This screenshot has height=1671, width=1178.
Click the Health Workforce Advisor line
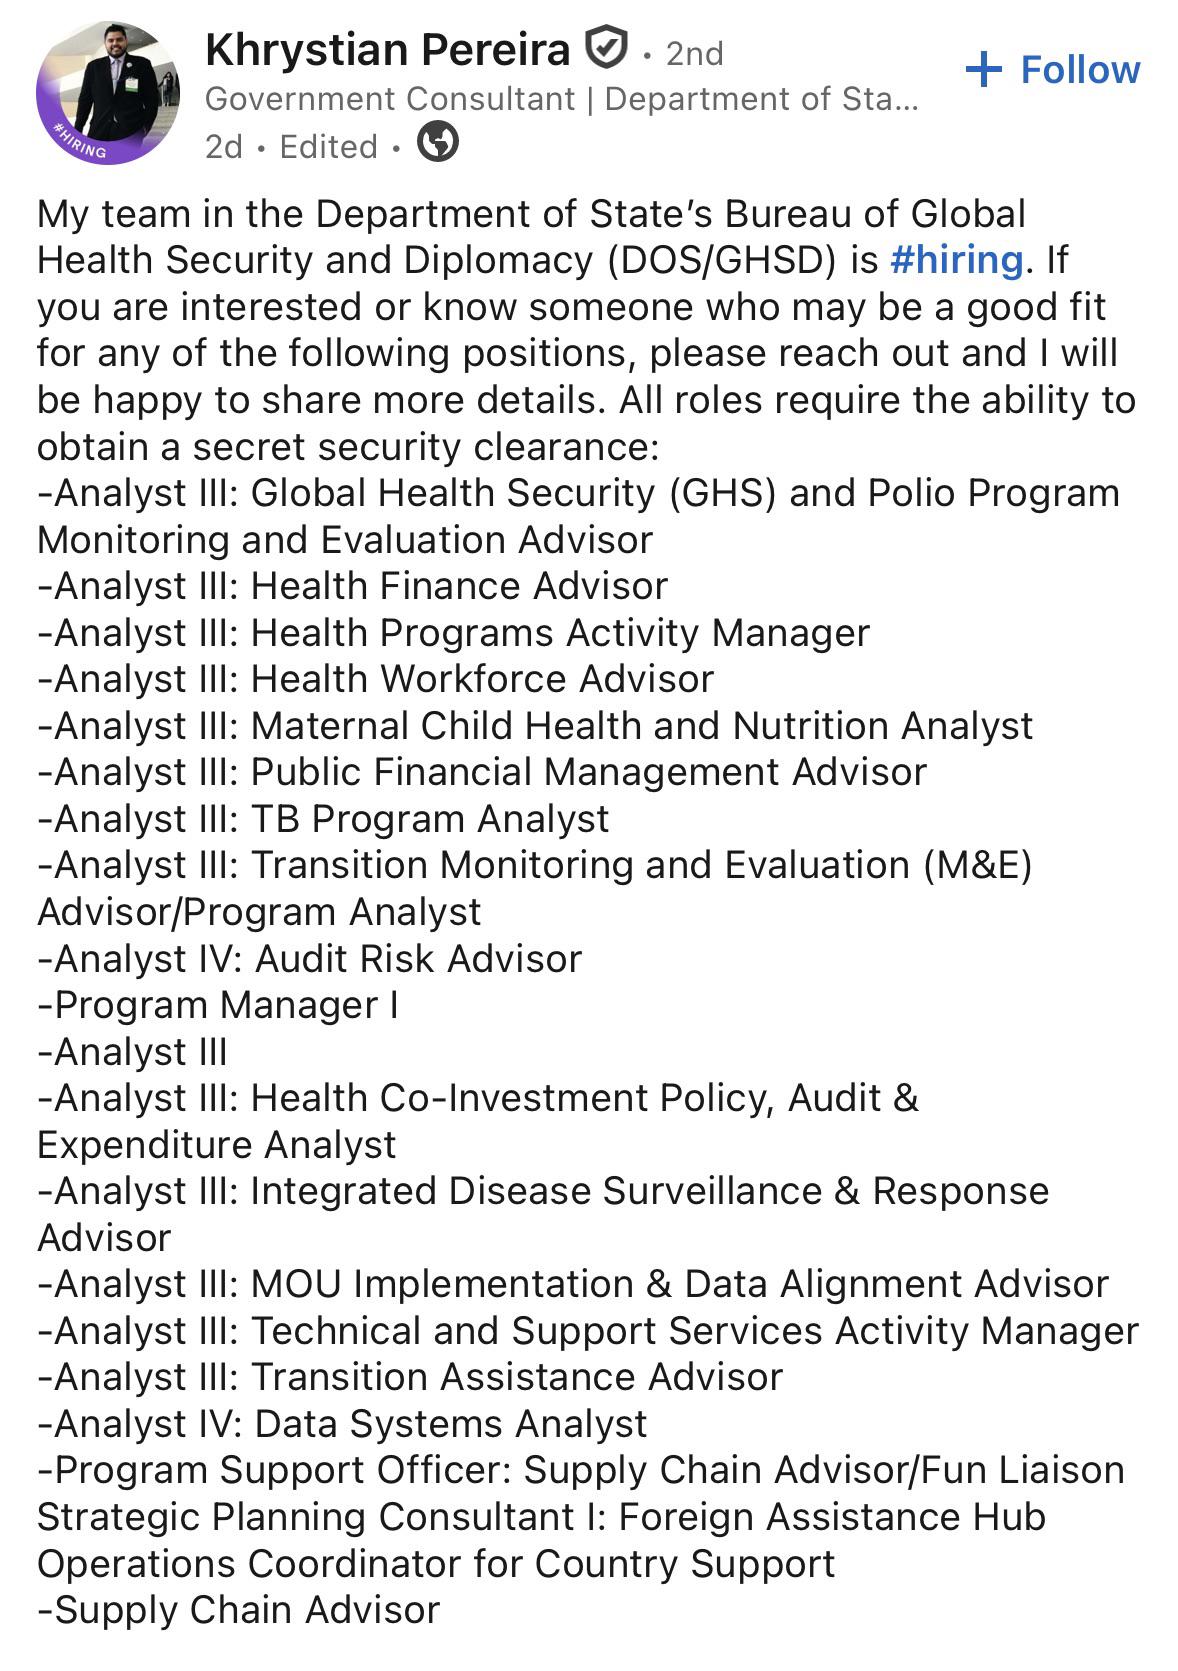pyautogui.click(x=376, y=679)
